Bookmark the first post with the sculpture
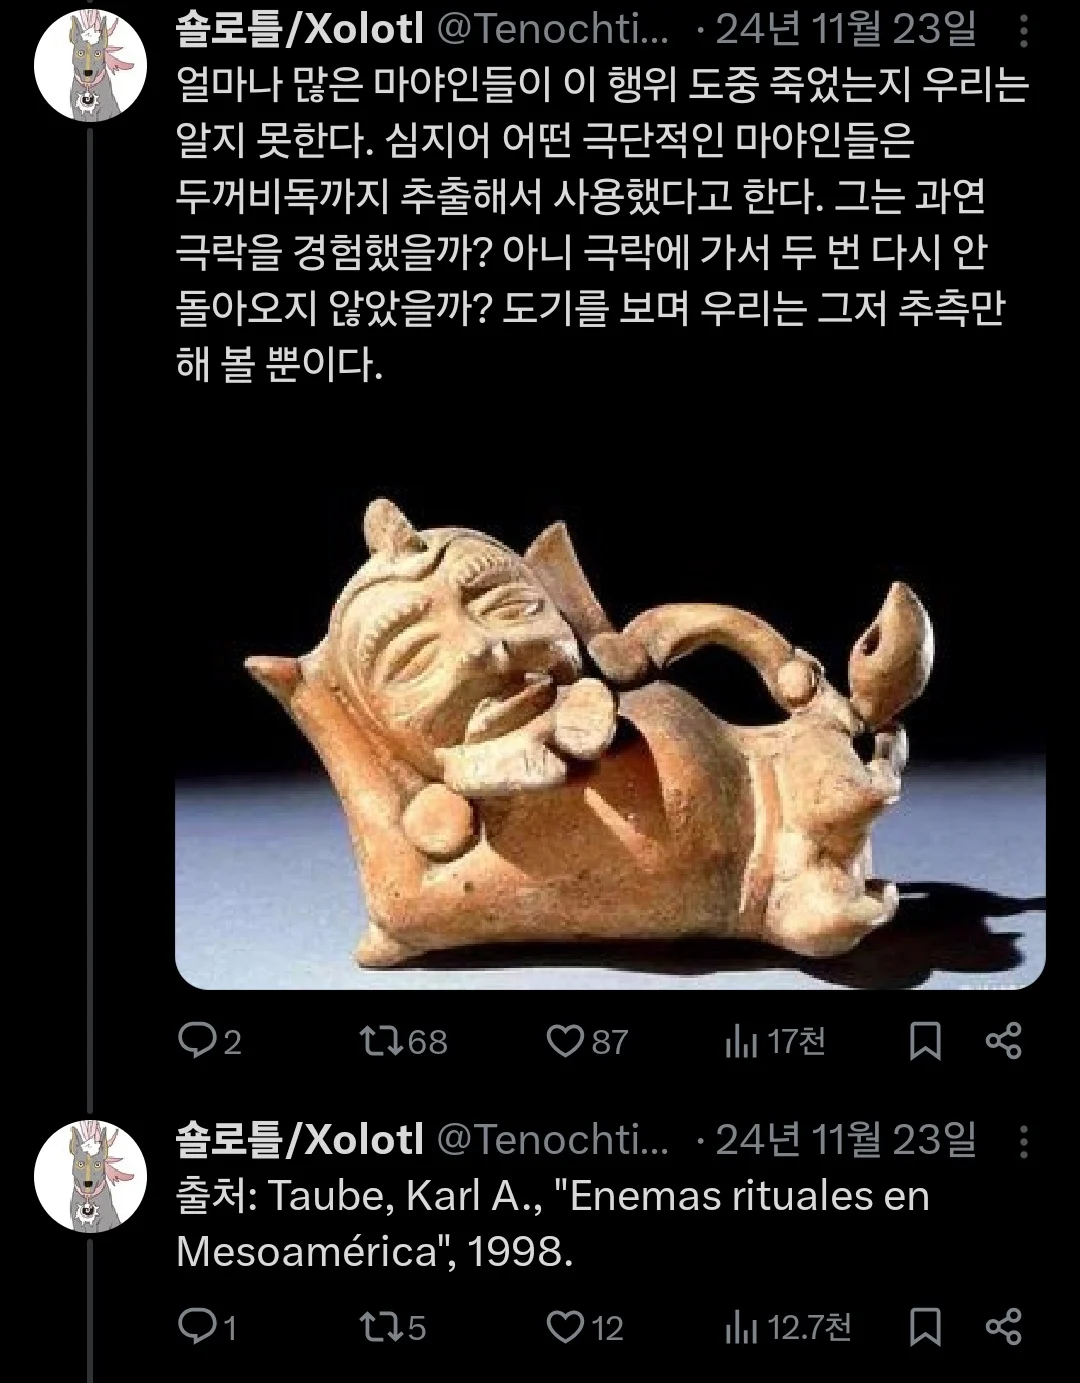 [x=925, y=1042]
